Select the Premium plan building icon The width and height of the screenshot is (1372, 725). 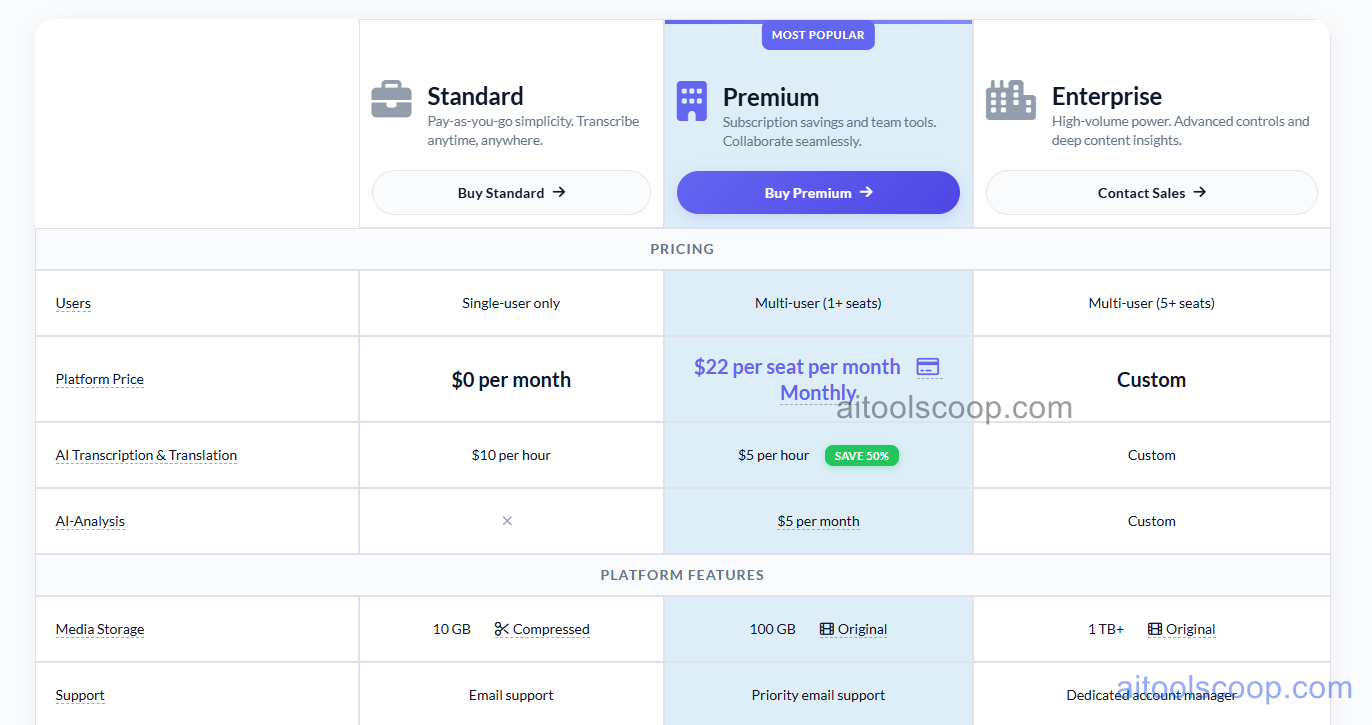[691, 100]
